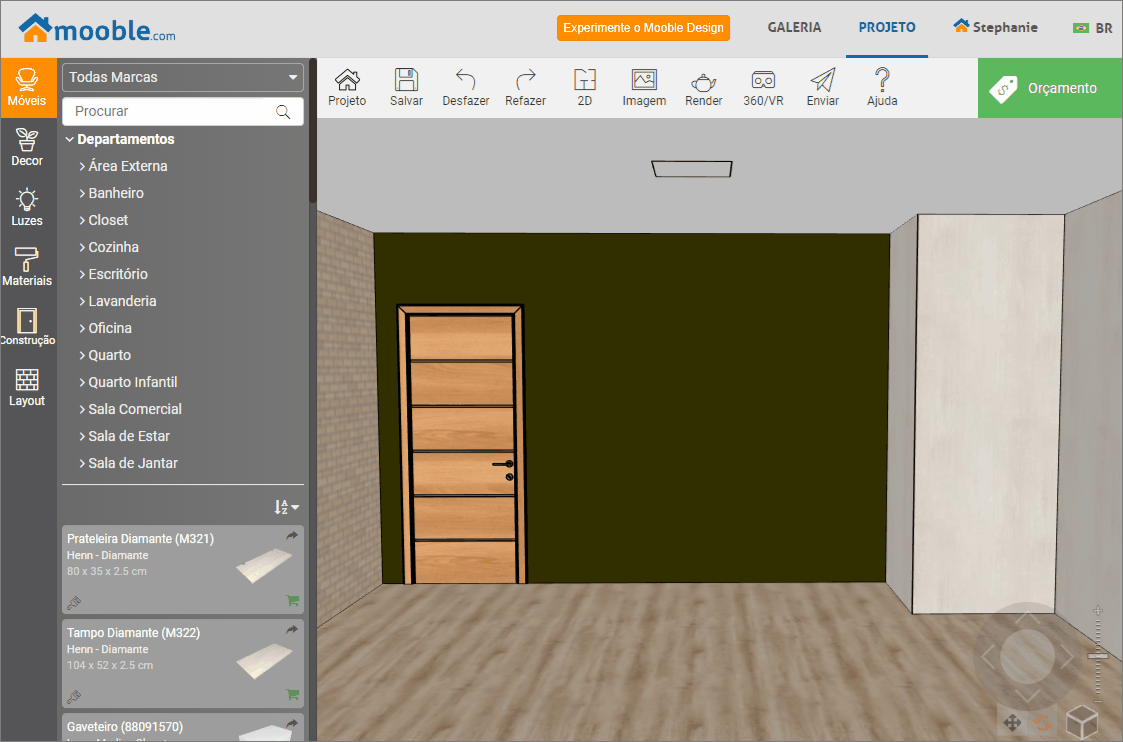
Task: Send project with Enviar paper plane
Action: click(822, 88)
